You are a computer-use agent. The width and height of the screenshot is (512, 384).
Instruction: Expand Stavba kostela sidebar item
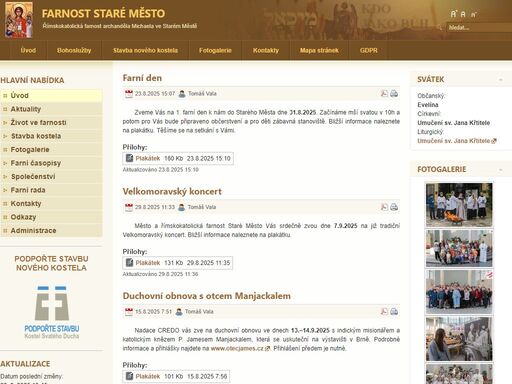pyautogui.click(x=5, y=136)
